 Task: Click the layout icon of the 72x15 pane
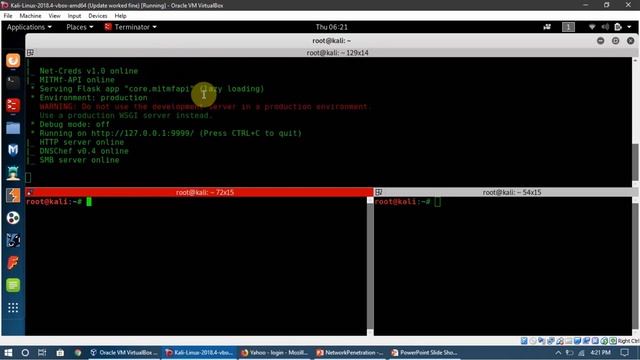(29, 192)
